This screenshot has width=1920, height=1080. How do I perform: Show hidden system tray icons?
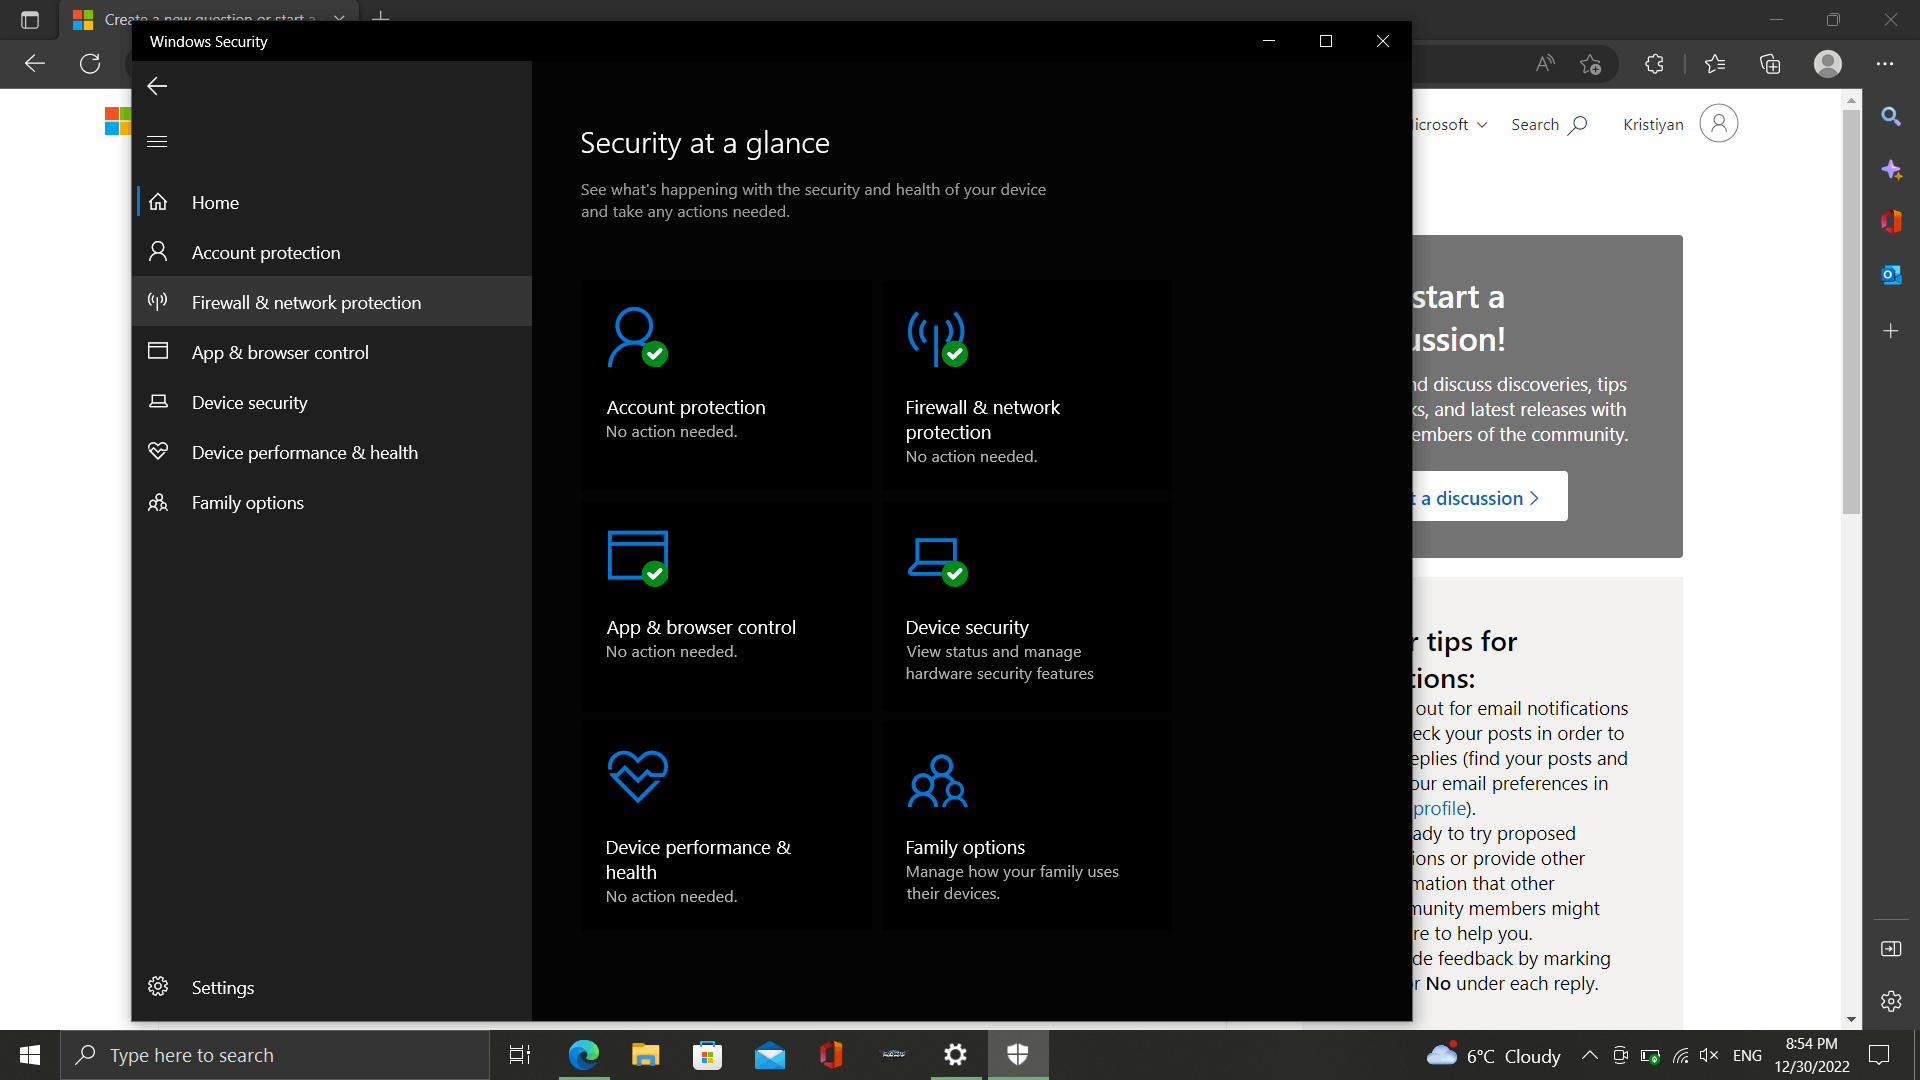tap(1589, 1055)
